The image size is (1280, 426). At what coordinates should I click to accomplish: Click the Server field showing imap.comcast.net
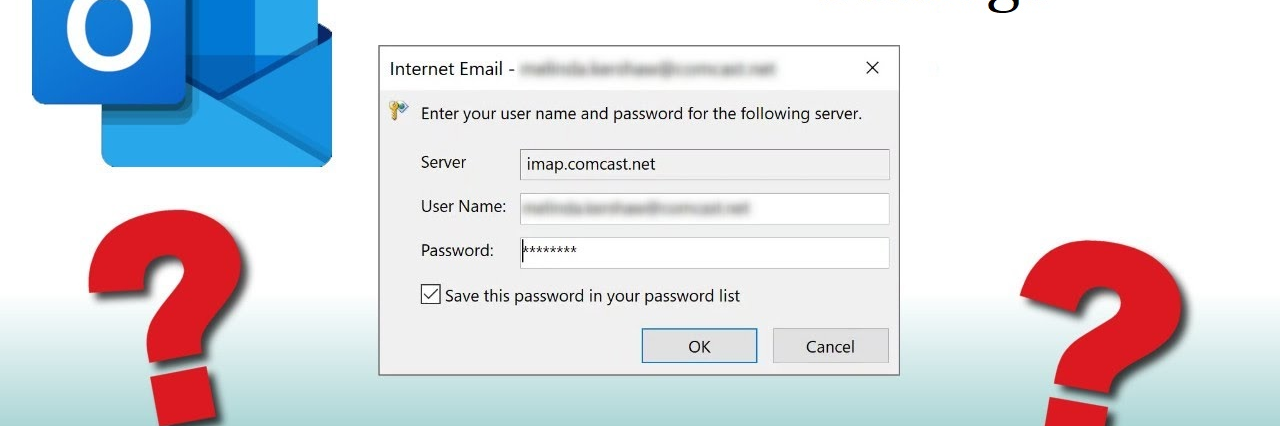tap(704, 164)
